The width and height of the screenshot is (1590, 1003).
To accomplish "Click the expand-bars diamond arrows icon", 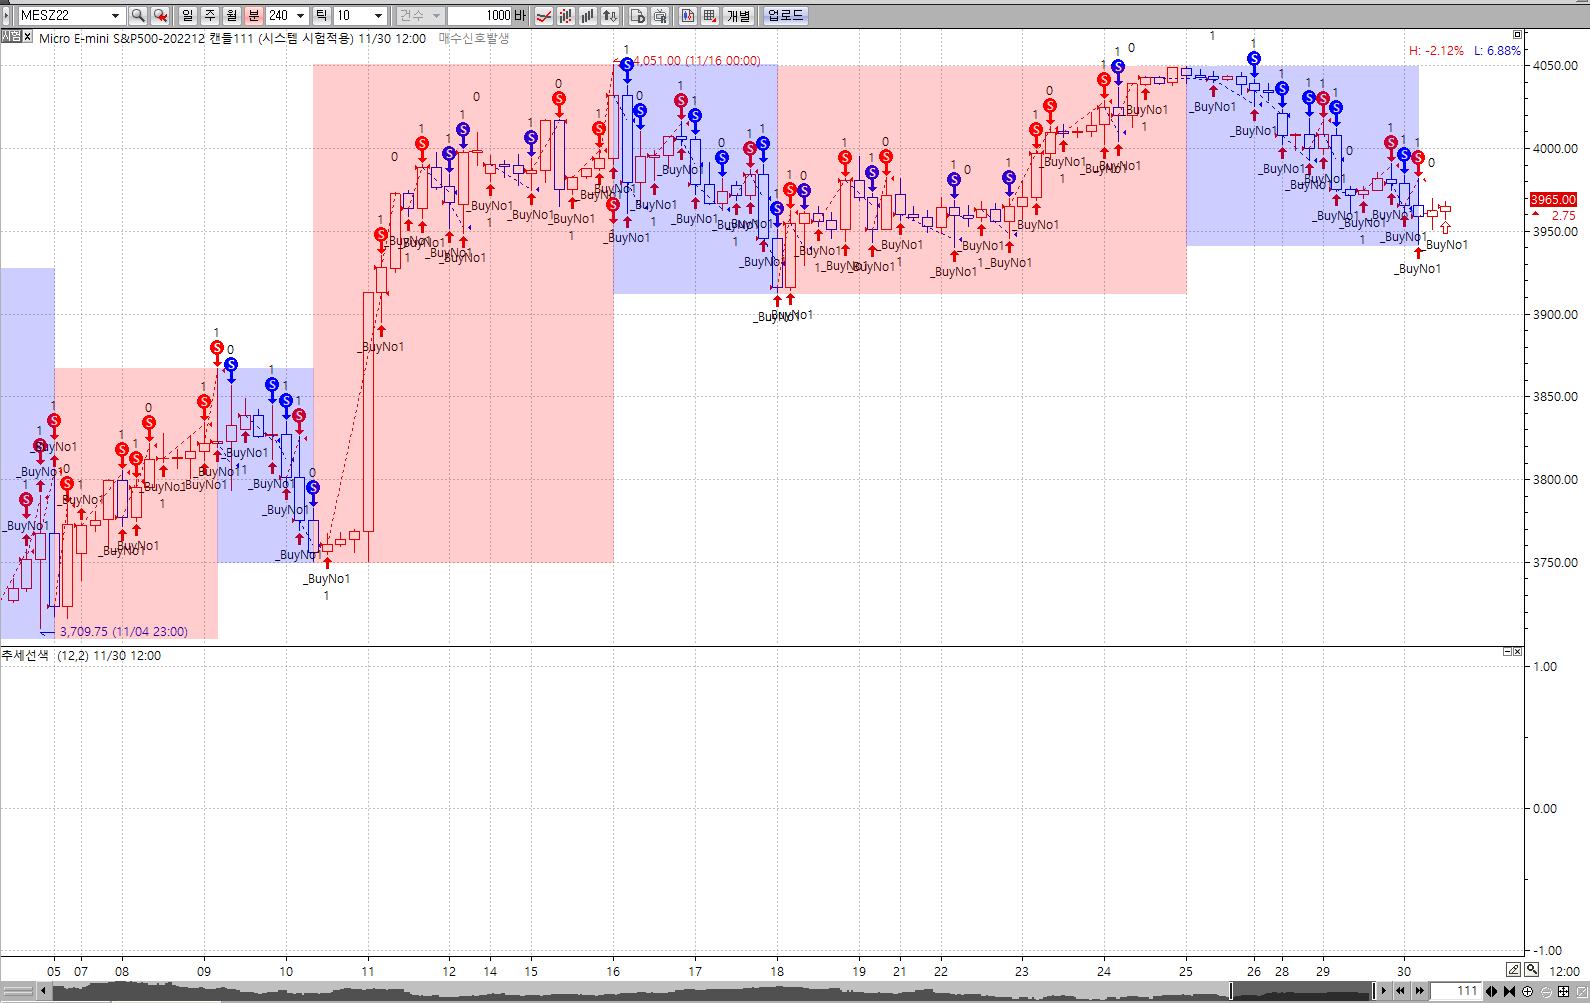I will [1492, 991].
